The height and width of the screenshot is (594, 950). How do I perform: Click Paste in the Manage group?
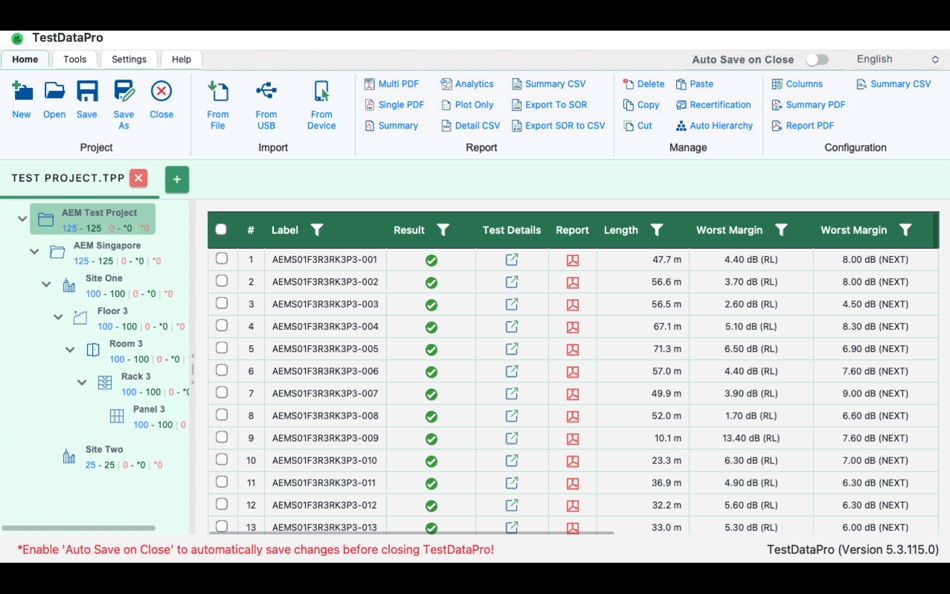[x=694, y=84]
